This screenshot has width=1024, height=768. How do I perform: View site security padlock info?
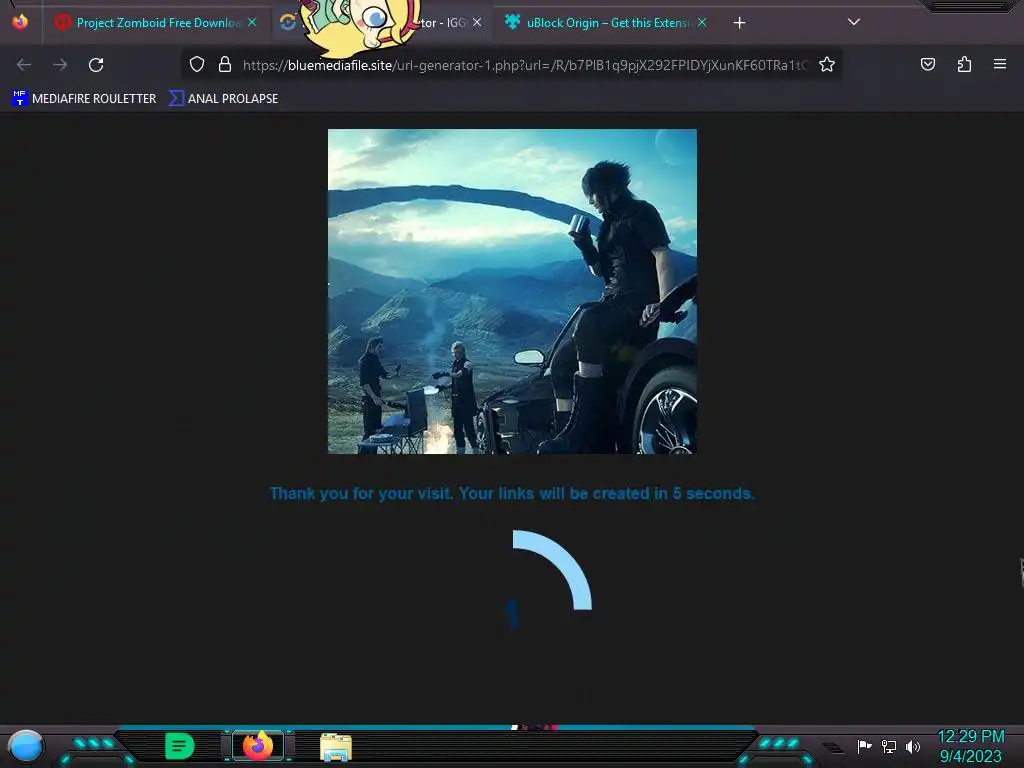coord(225,65)
